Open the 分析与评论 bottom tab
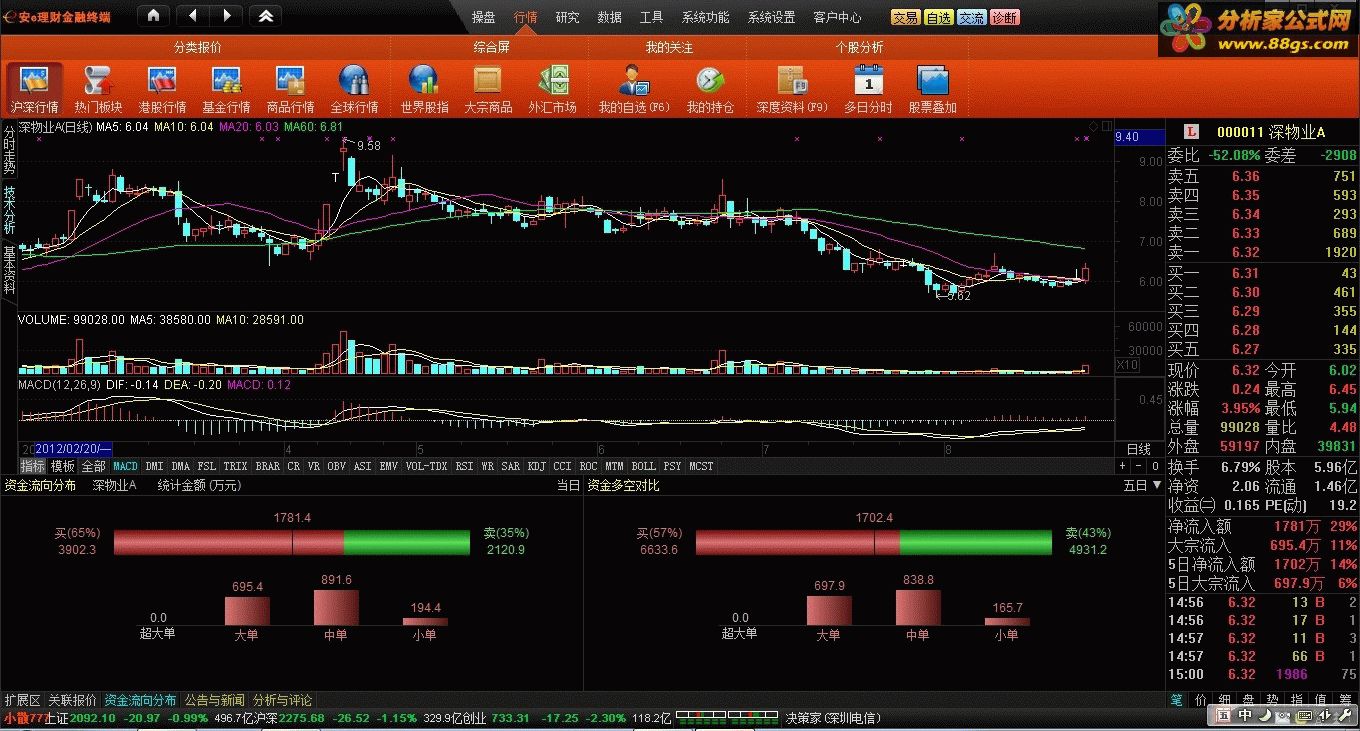The height and width of the screenshot is (731, 1360). 283,700
